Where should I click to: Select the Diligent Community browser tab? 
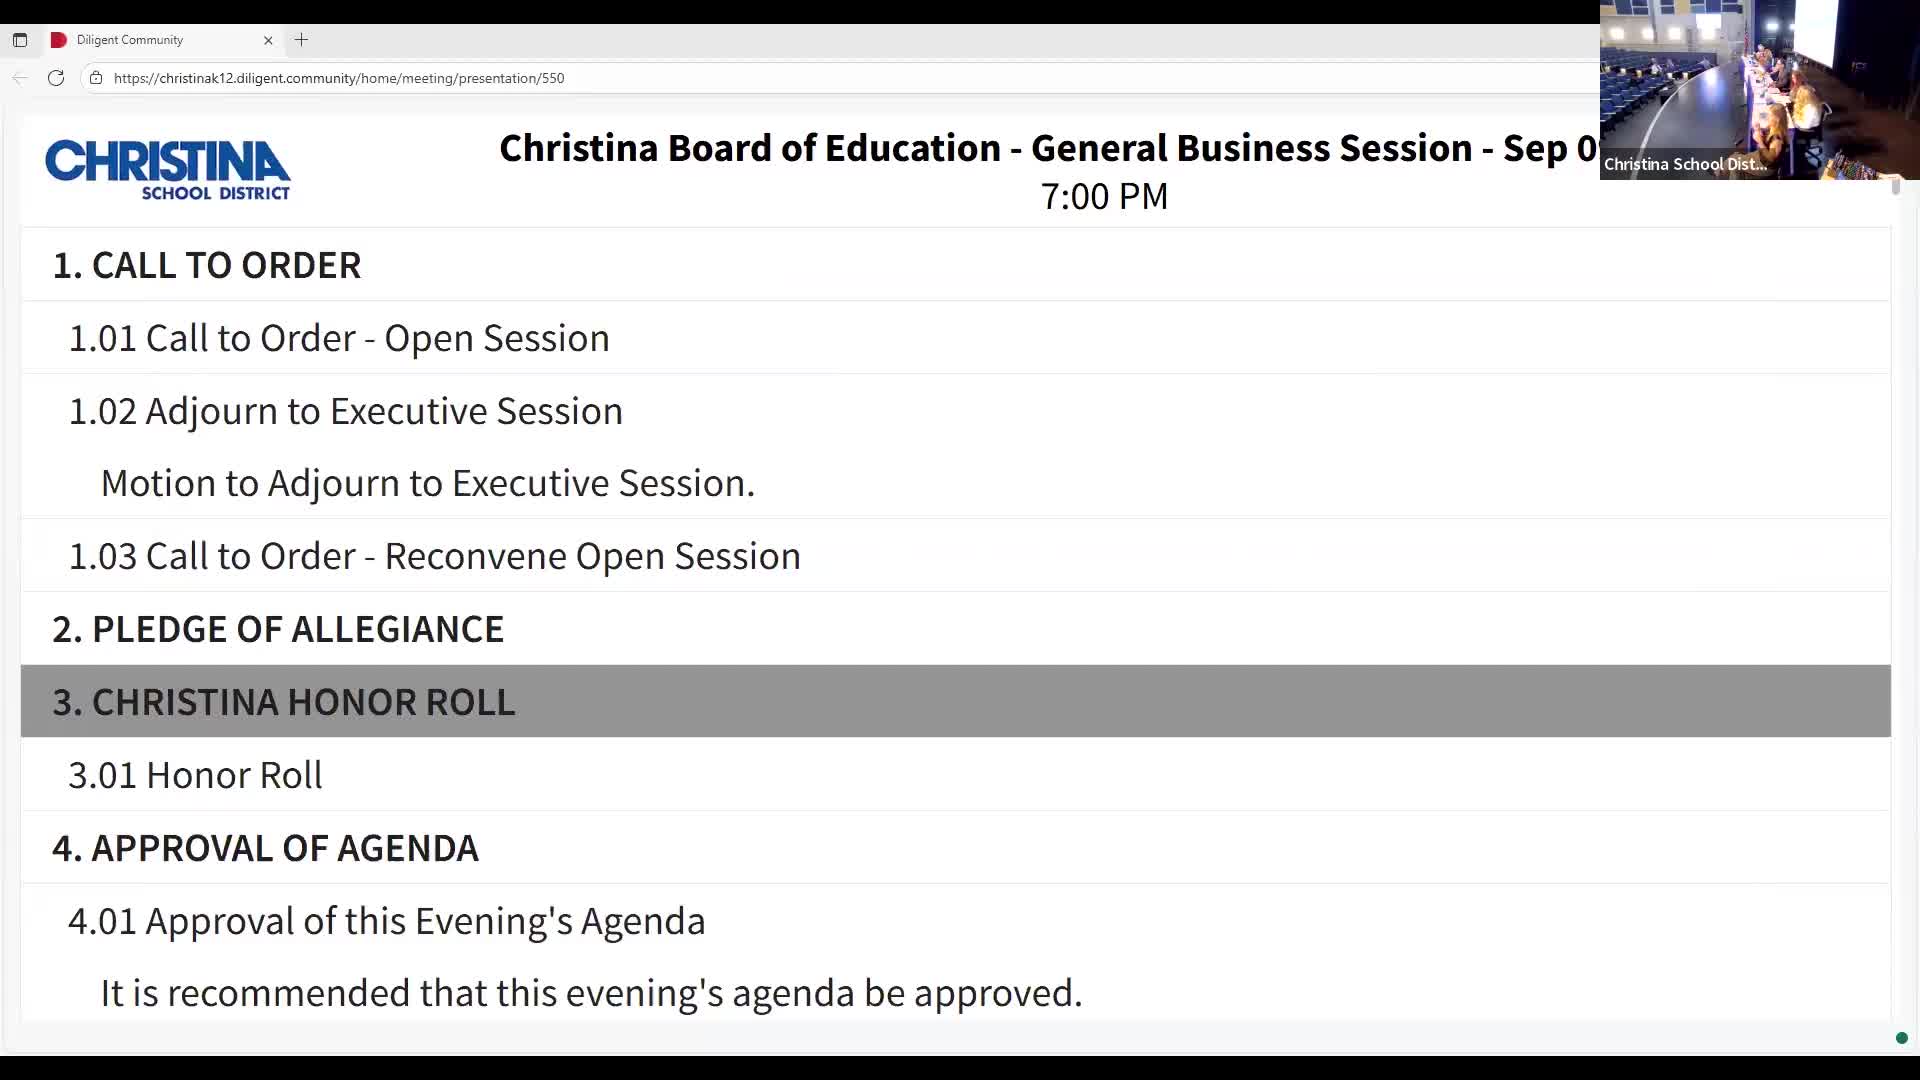[x=150, y=40]
